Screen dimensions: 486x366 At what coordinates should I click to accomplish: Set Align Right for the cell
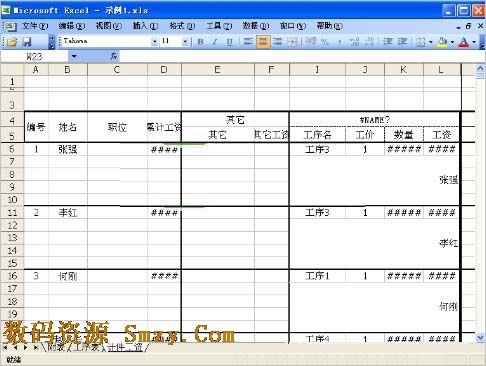click(277, 42)
